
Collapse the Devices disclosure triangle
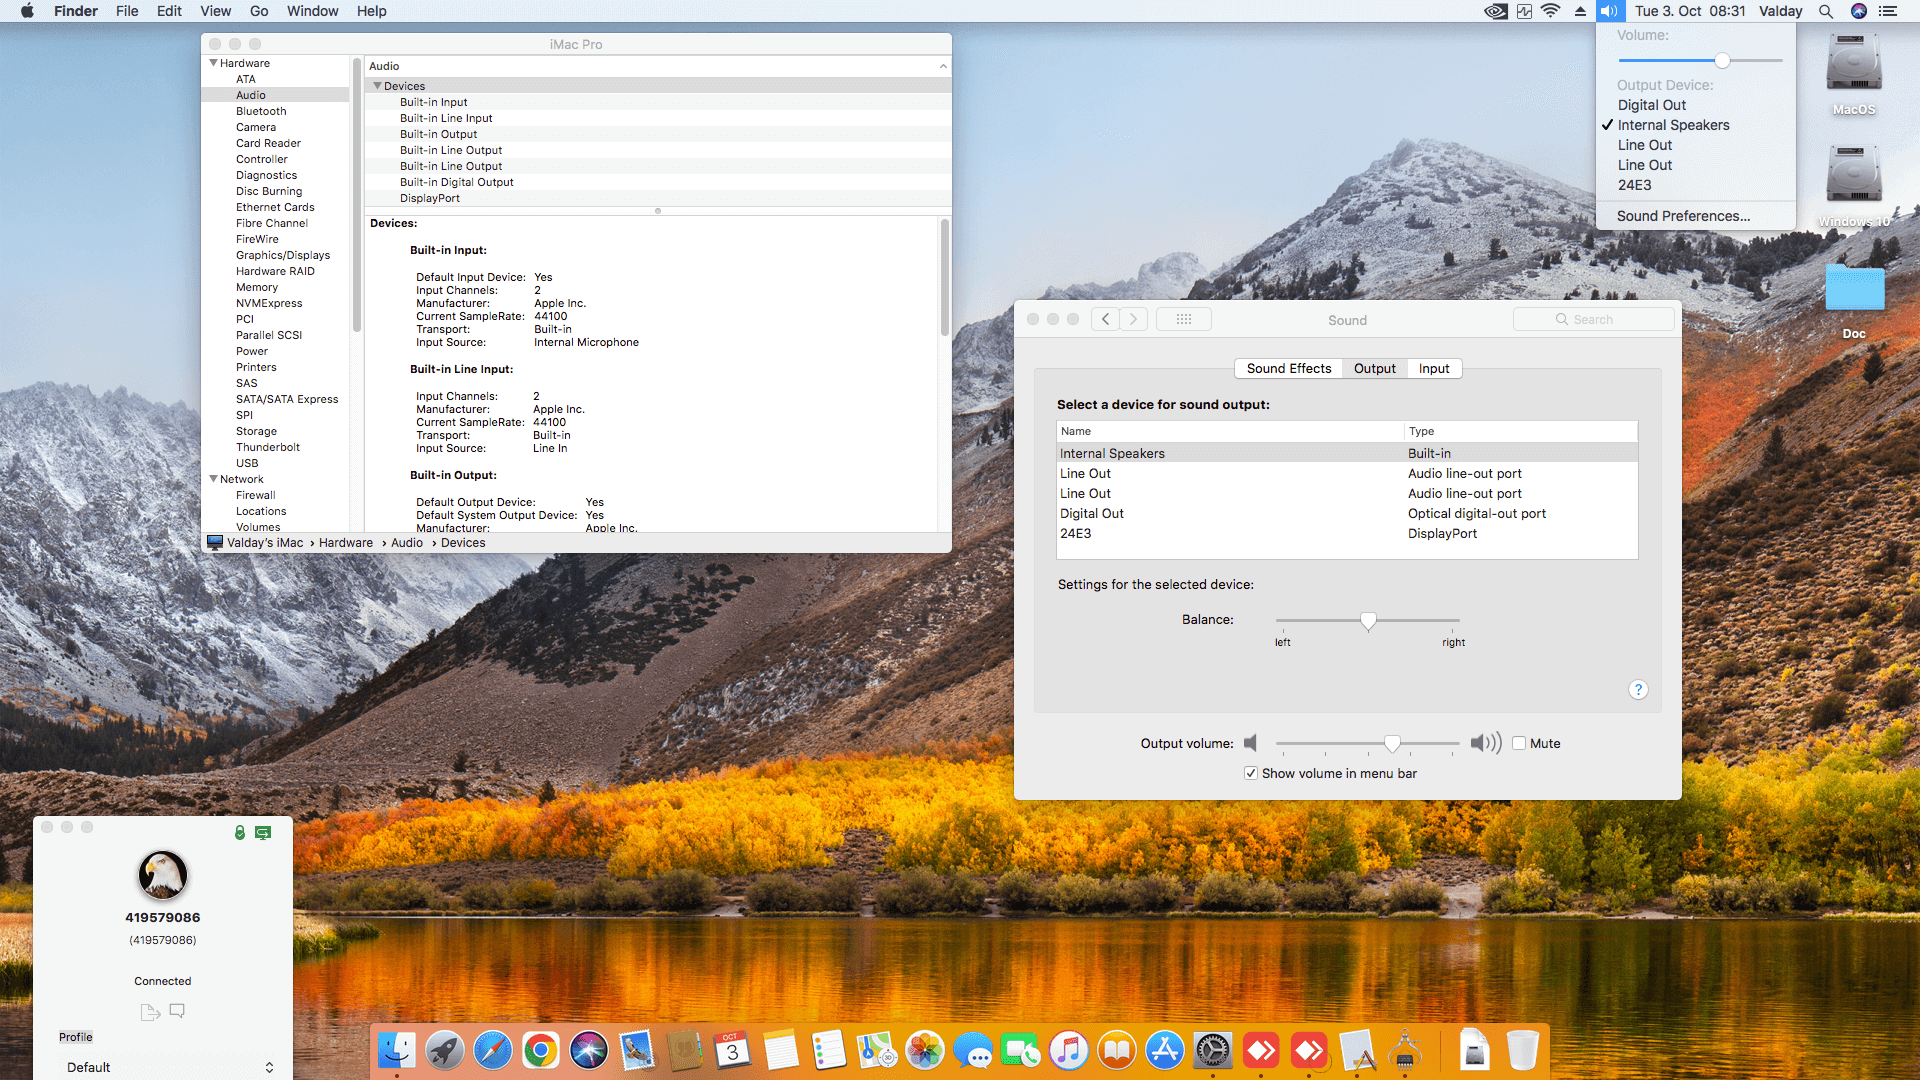(x=377, y=86)
